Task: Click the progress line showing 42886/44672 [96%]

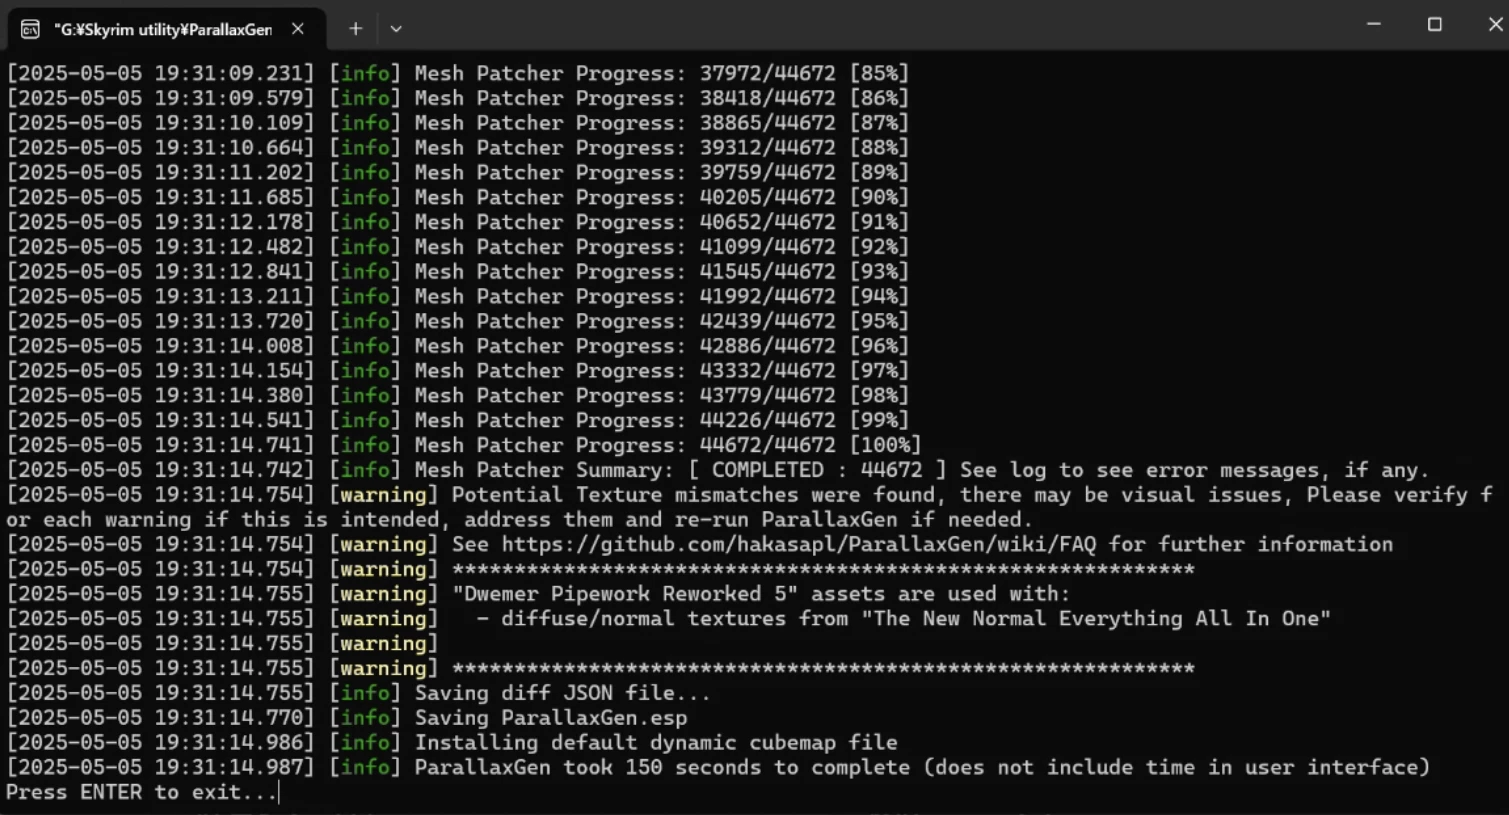Action: click(457, 346)
